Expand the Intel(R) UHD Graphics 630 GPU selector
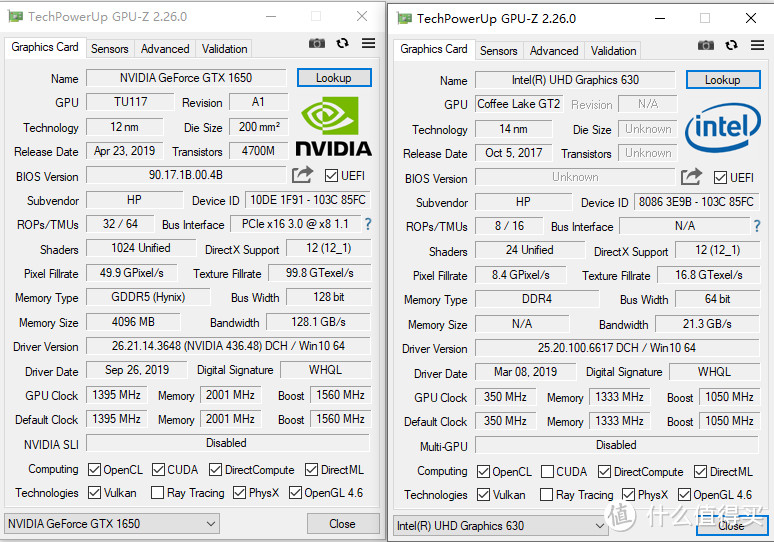 click(x=500, y=526)
